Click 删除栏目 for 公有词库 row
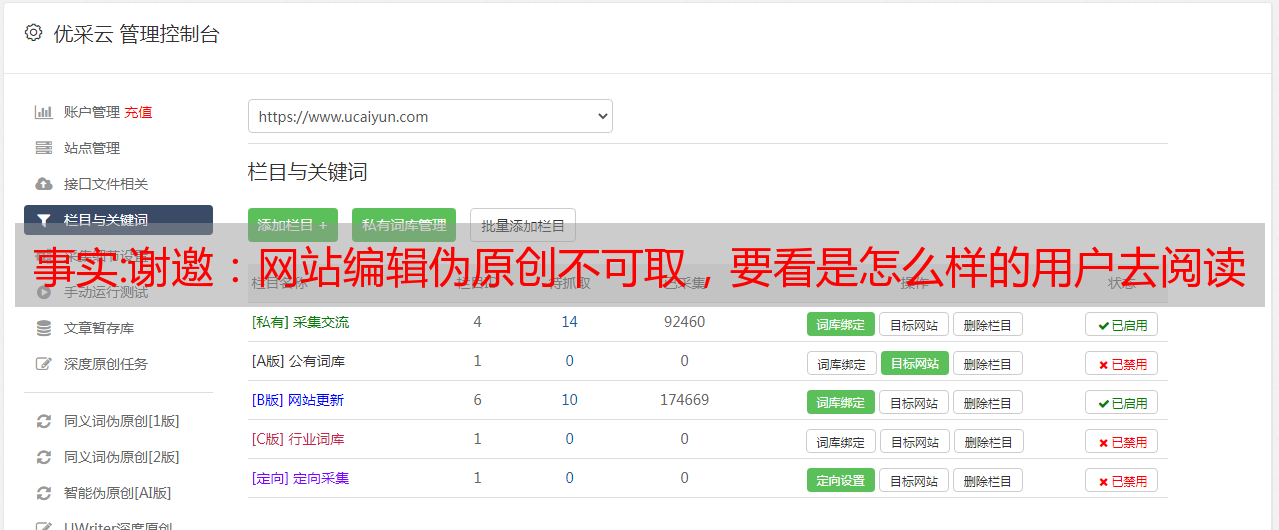This screenshot has width=1279, height=530. pyautogui.click(x=988, y=363)
